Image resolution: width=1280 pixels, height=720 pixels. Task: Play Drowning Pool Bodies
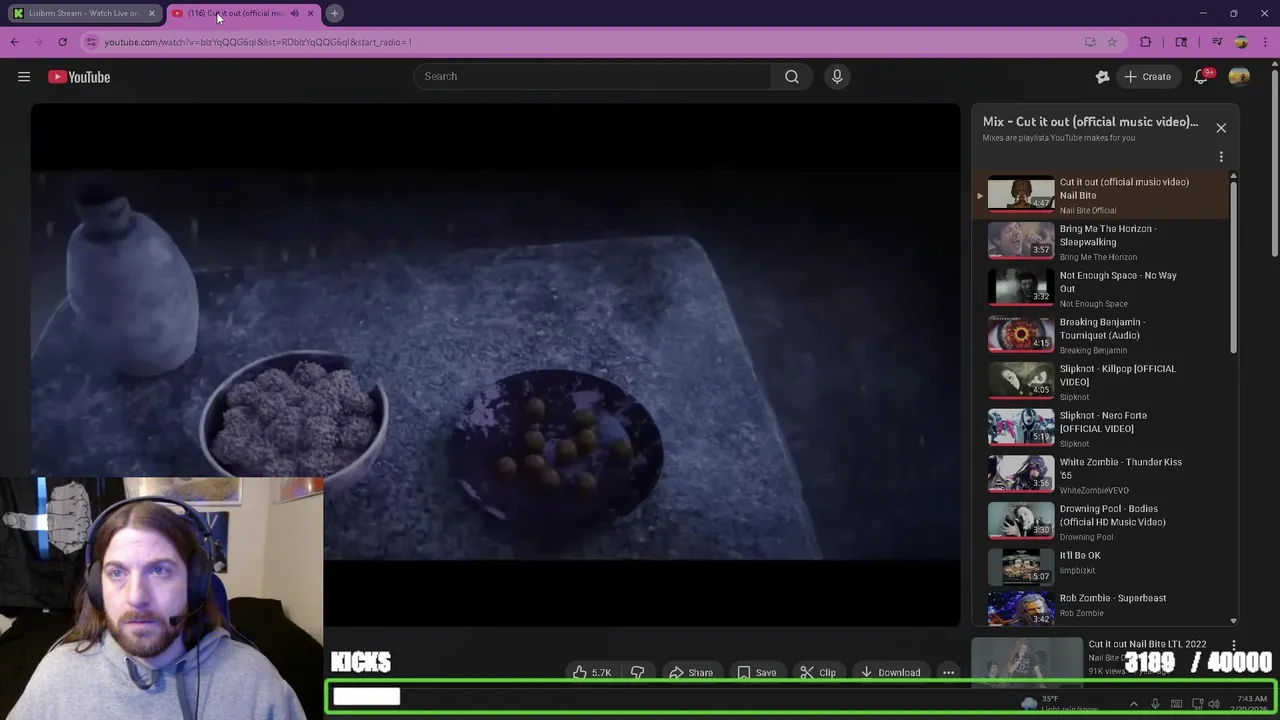pyautogui.click(x=1100, y=521)
